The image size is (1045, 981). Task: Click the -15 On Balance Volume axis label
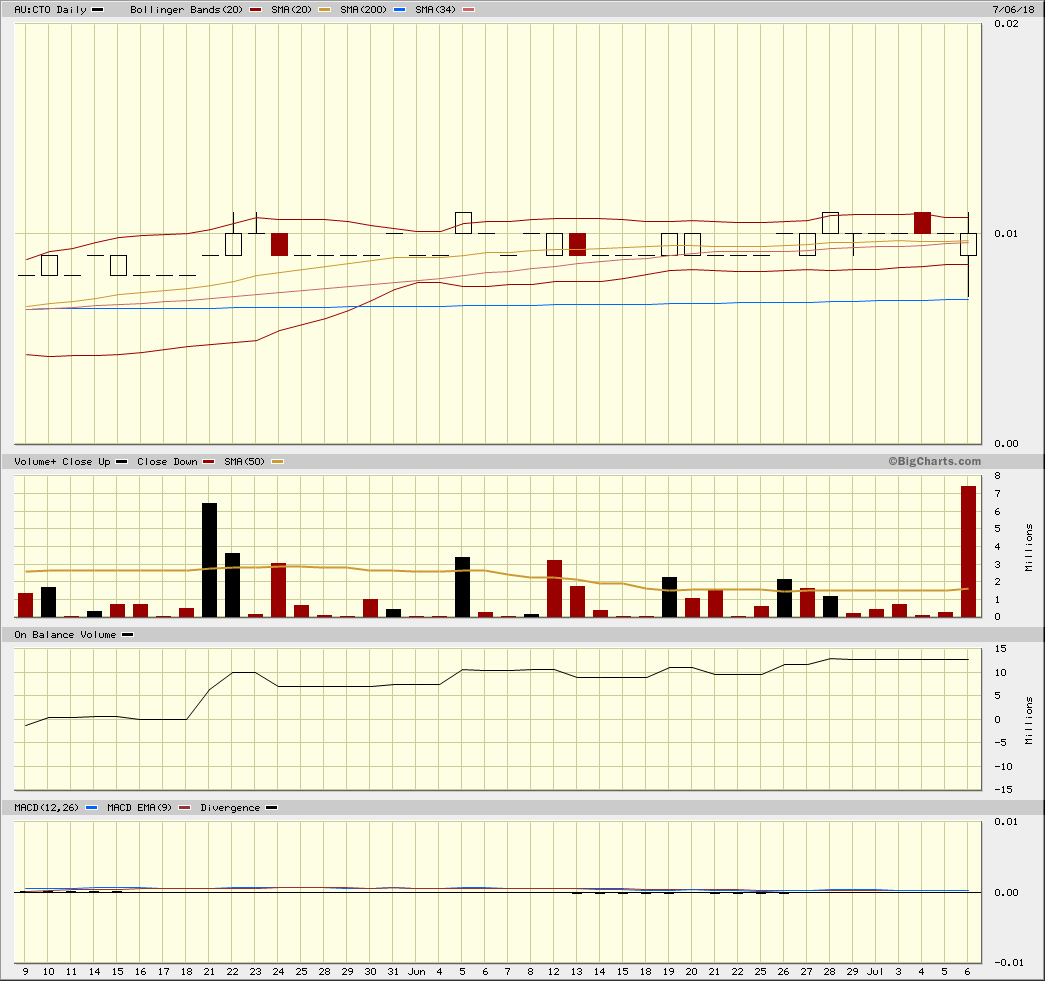[1003, 790]
